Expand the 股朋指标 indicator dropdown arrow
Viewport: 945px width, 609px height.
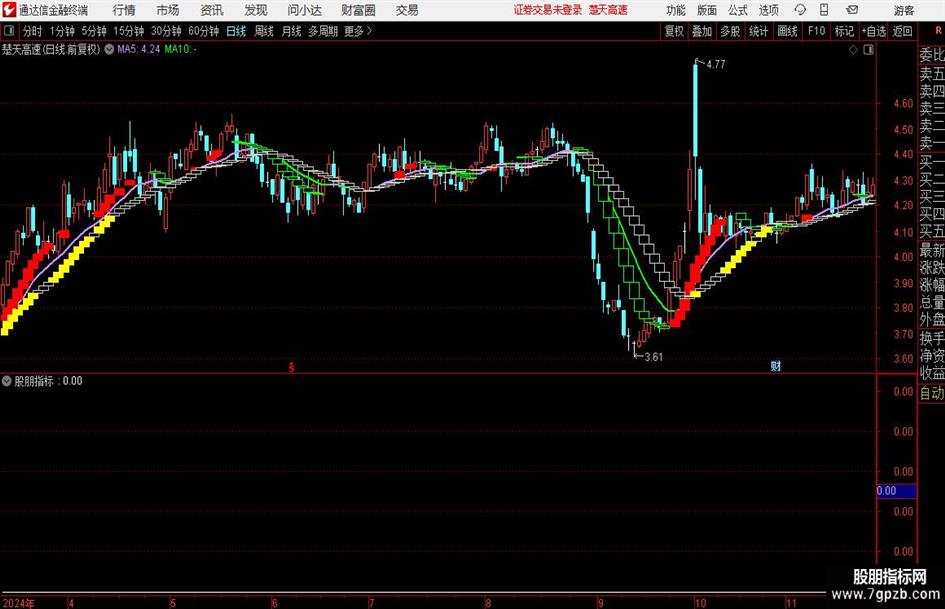point(7,381)
